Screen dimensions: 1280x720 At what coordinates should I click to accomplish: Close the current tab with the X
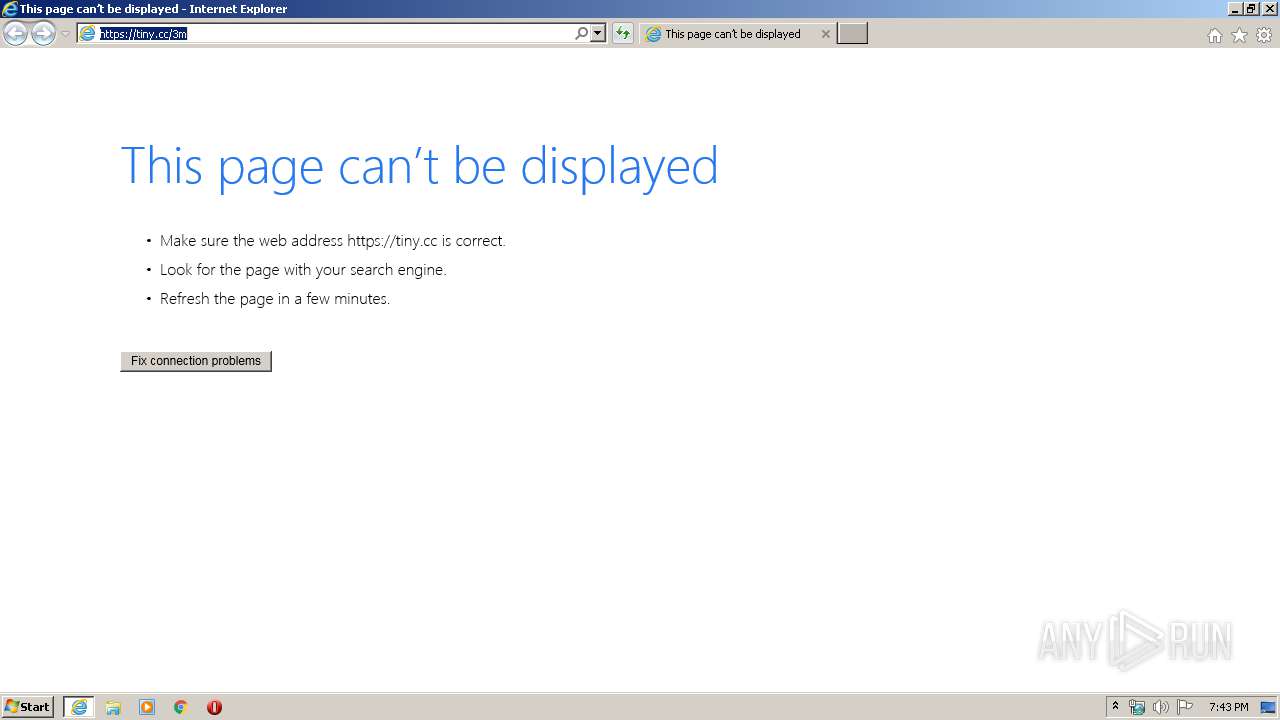click(825, 34)
